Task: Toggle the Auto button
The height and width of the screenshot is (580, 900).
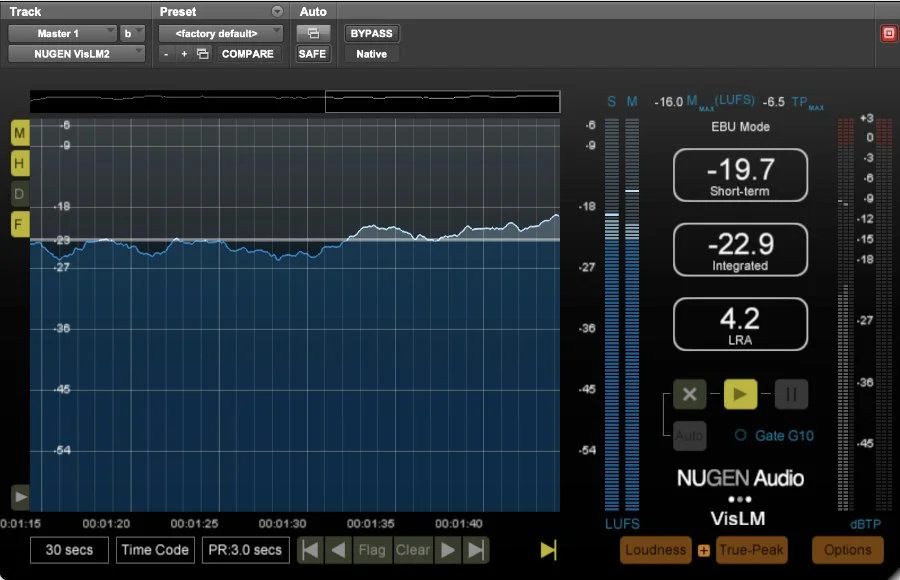Action: 689,435
